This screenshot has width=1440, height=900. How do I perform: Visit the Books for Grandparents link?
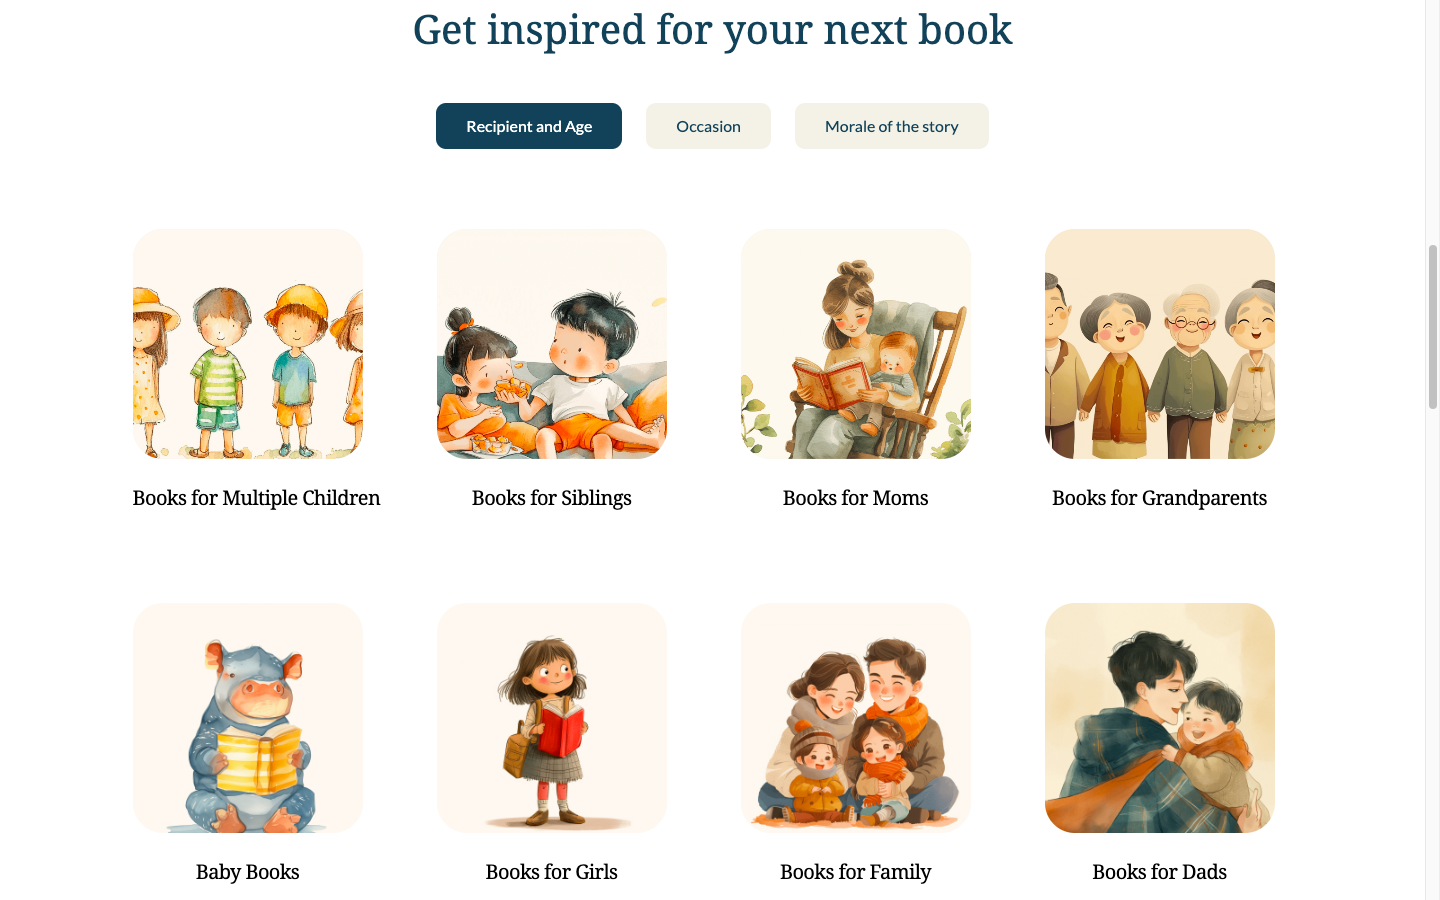pos(1160,498)
